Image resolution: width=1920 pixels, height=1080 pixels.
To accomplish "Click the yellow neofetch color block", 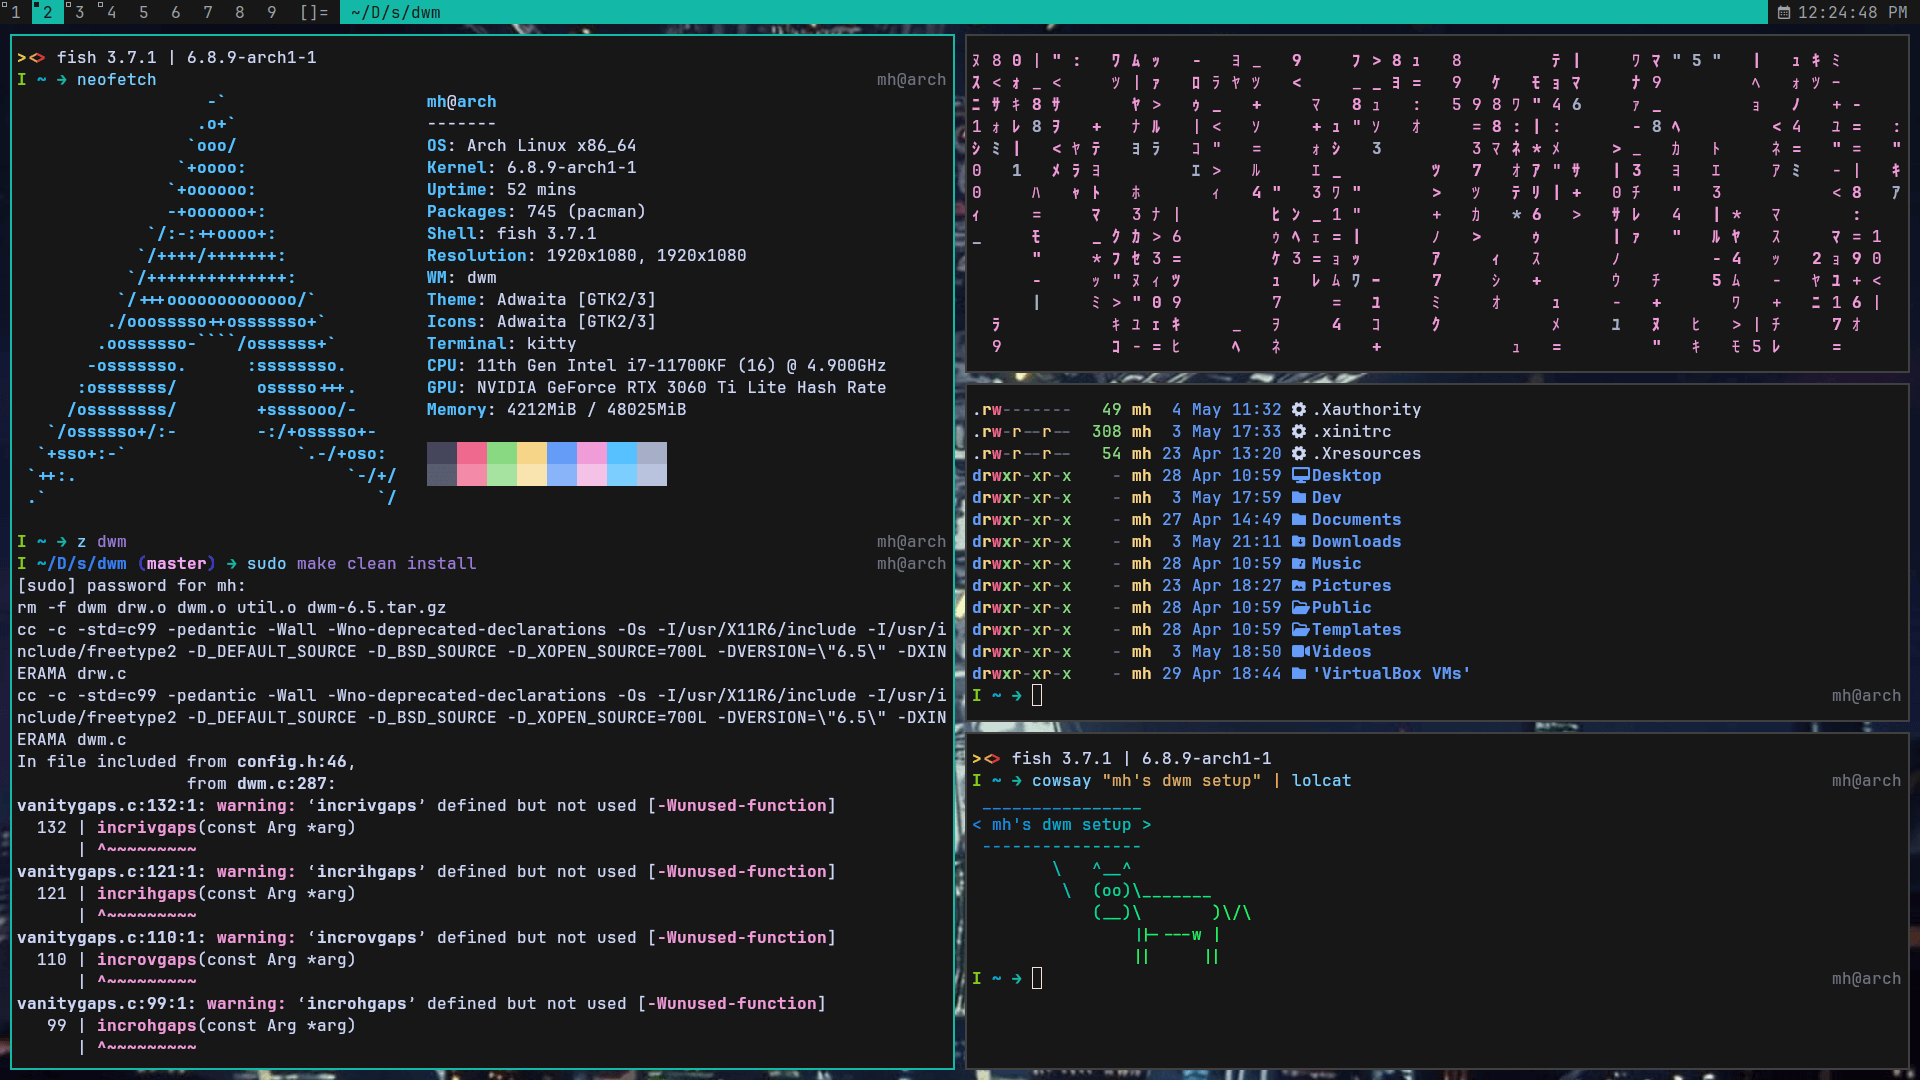I will pyautogui.click(x=532, y=464).
